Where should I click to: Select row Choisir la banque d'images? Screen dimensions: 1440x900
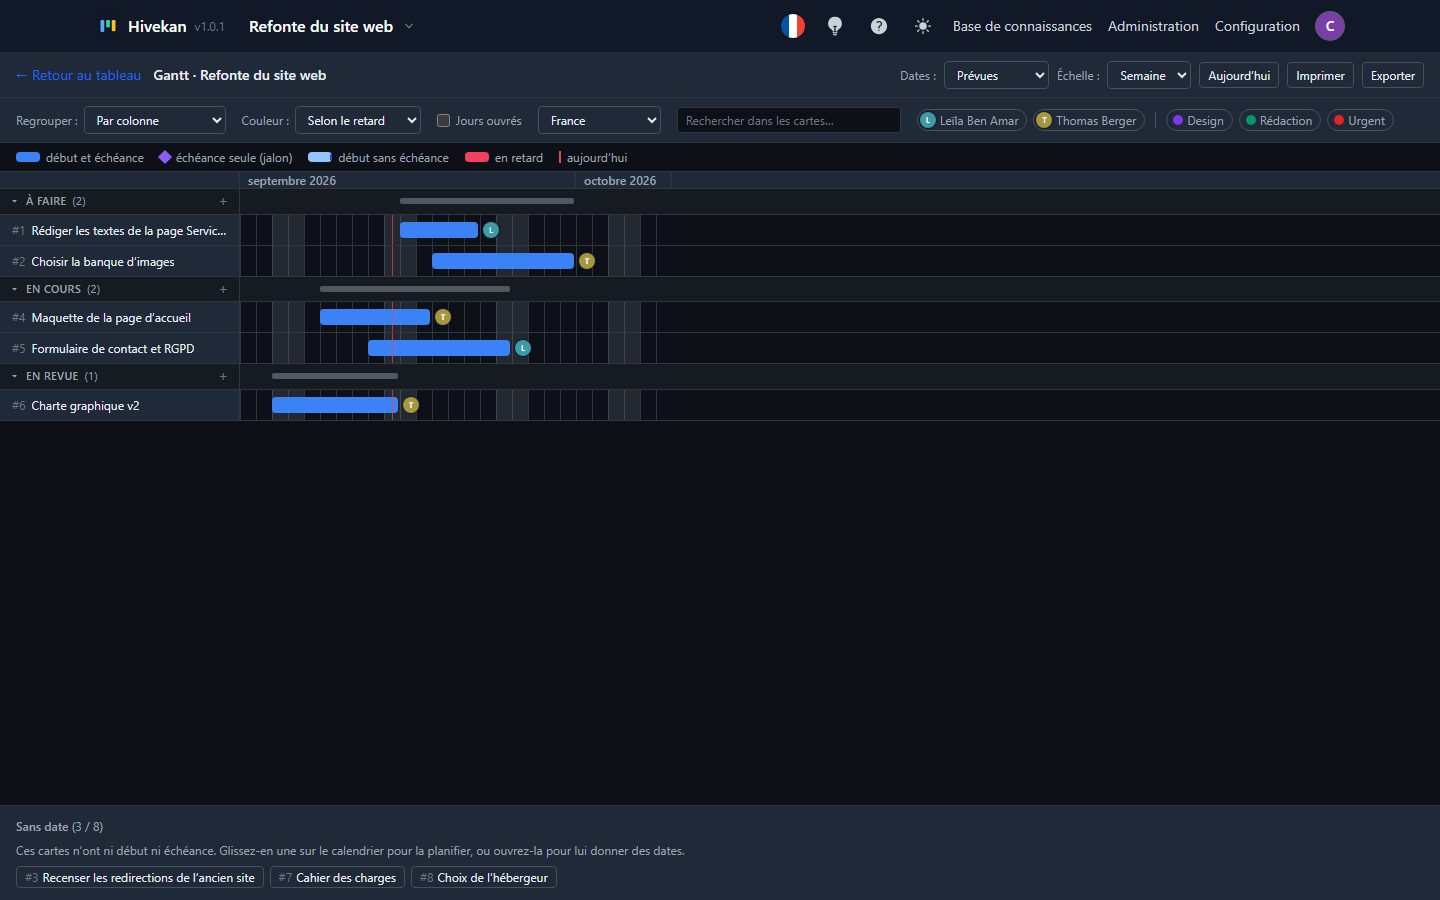pyautogui.click(x=120, y=261)
